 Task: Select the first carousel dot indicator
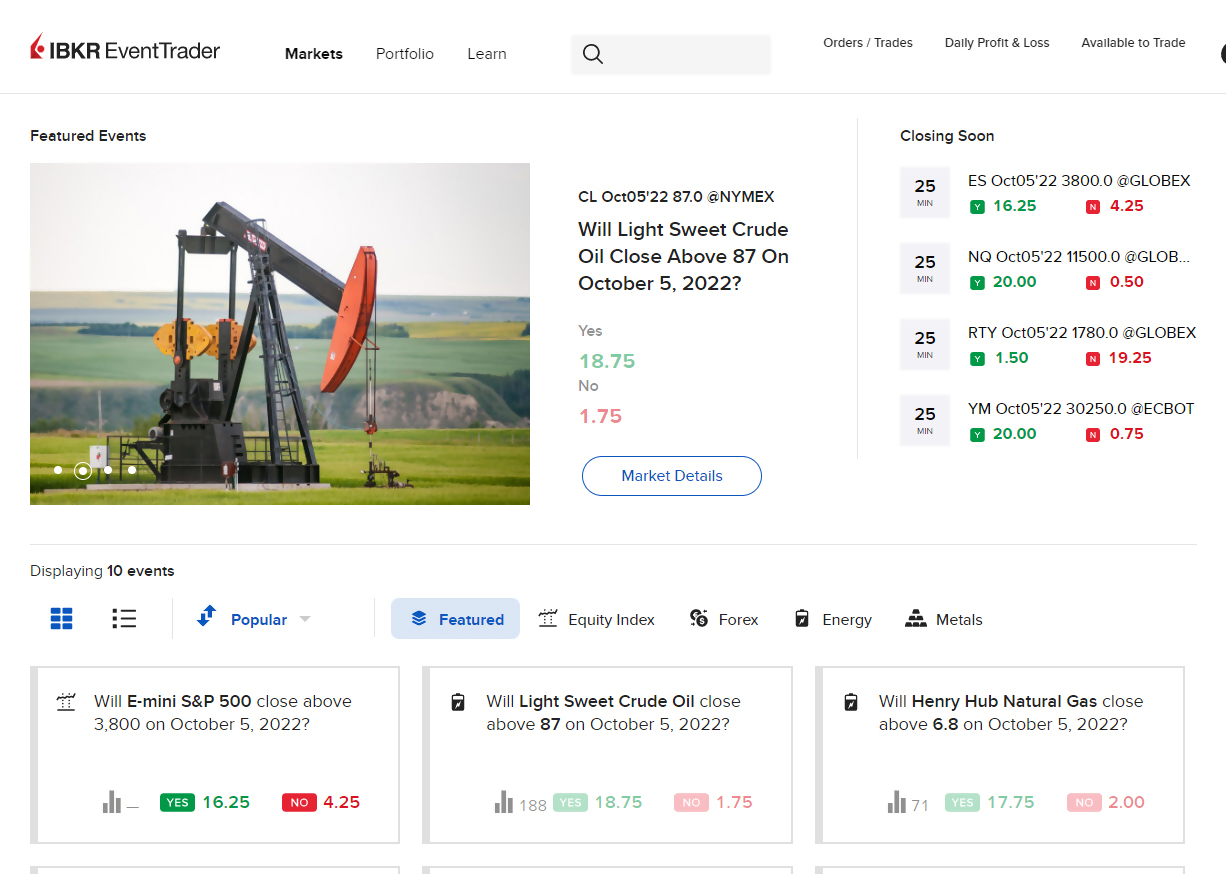tap(58, 470)
